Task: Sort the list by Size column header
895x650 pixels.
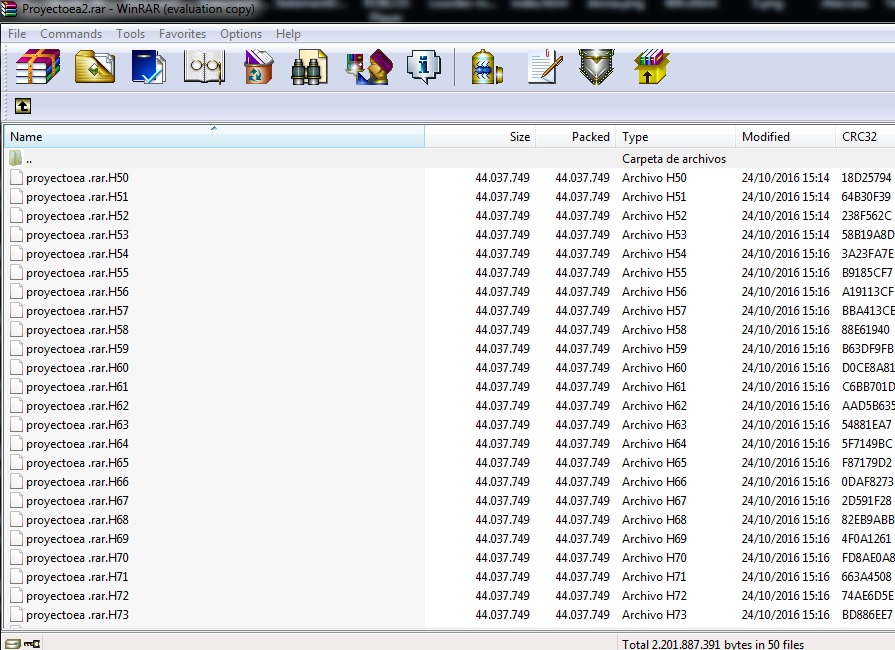Action: [x=519, y=137]
